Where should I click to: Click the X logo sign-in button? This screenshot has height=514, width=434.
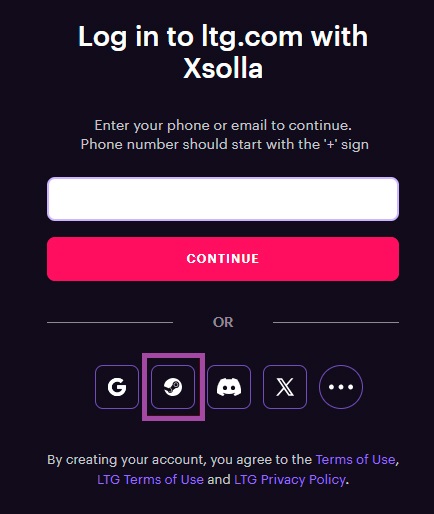(x=285, y=387)
